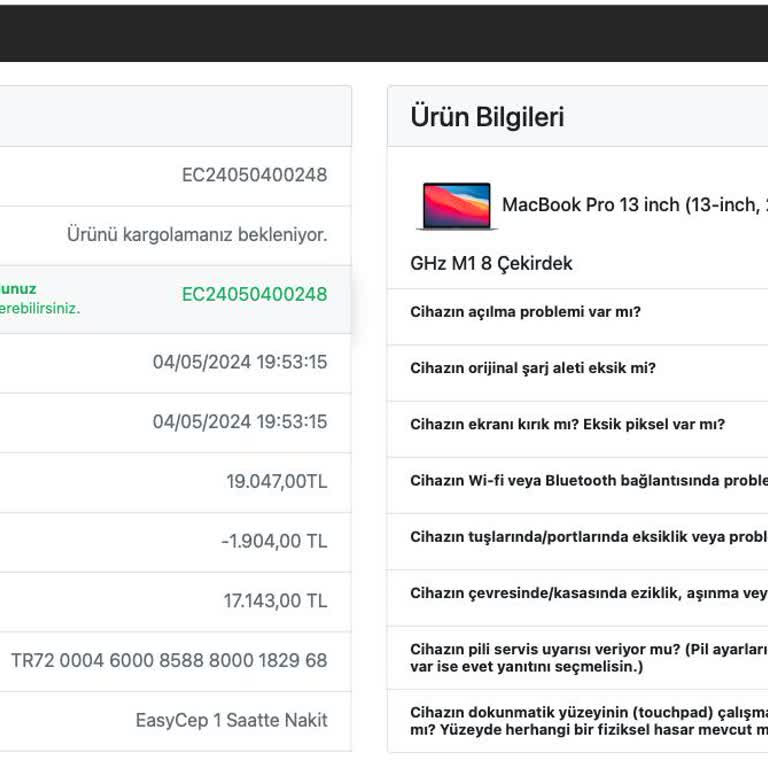This screenshot has width=768, height=768.
Task: Select the IBAN TR72 0004 6000 8588 8000 1829 68
Action: point(169,660)
